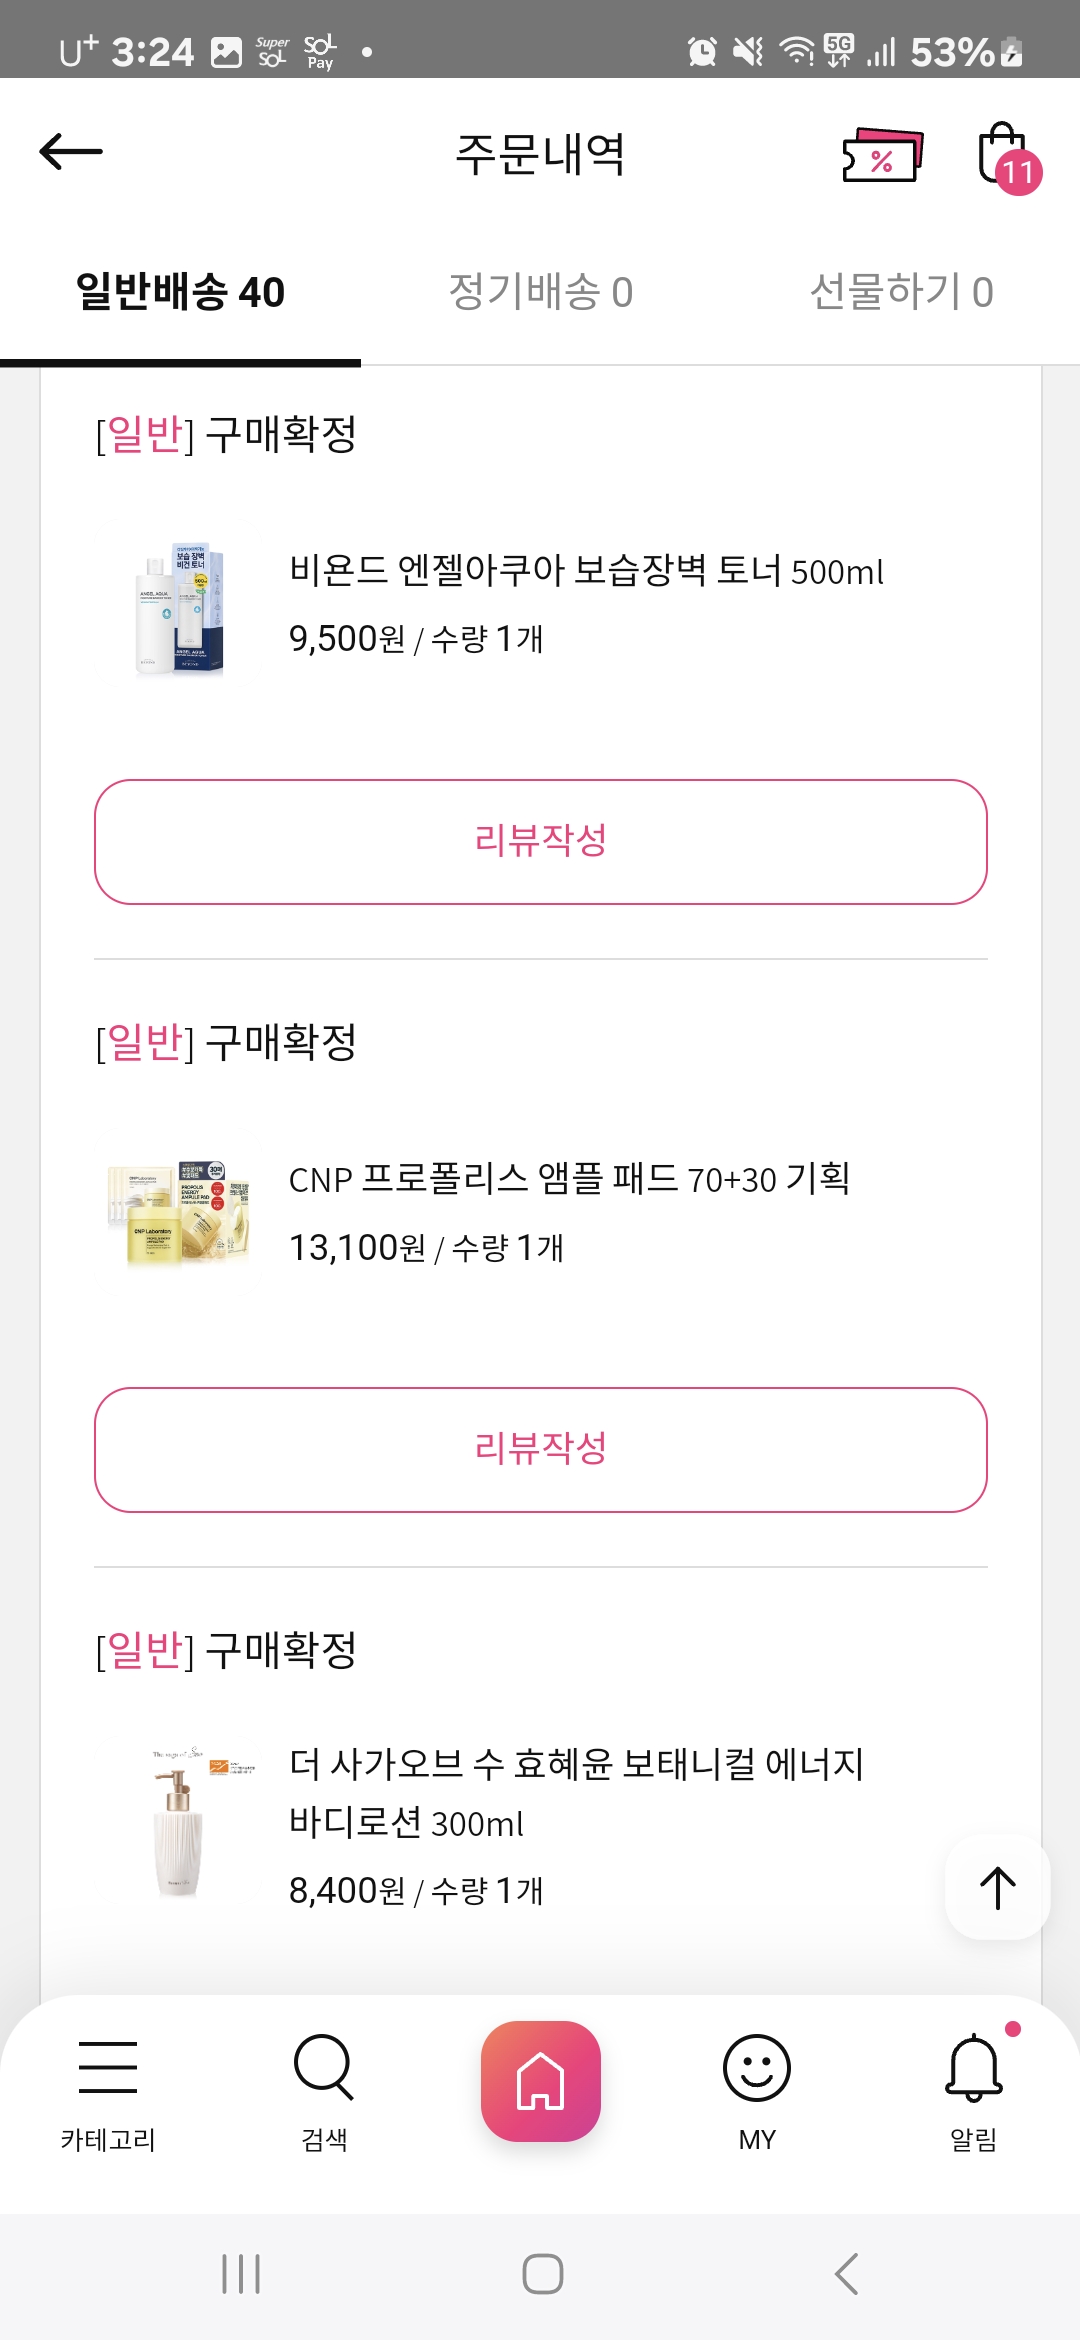
Task: Open CNP 앰플 패드 product thumbnail
Action: tap(180, 1215)
